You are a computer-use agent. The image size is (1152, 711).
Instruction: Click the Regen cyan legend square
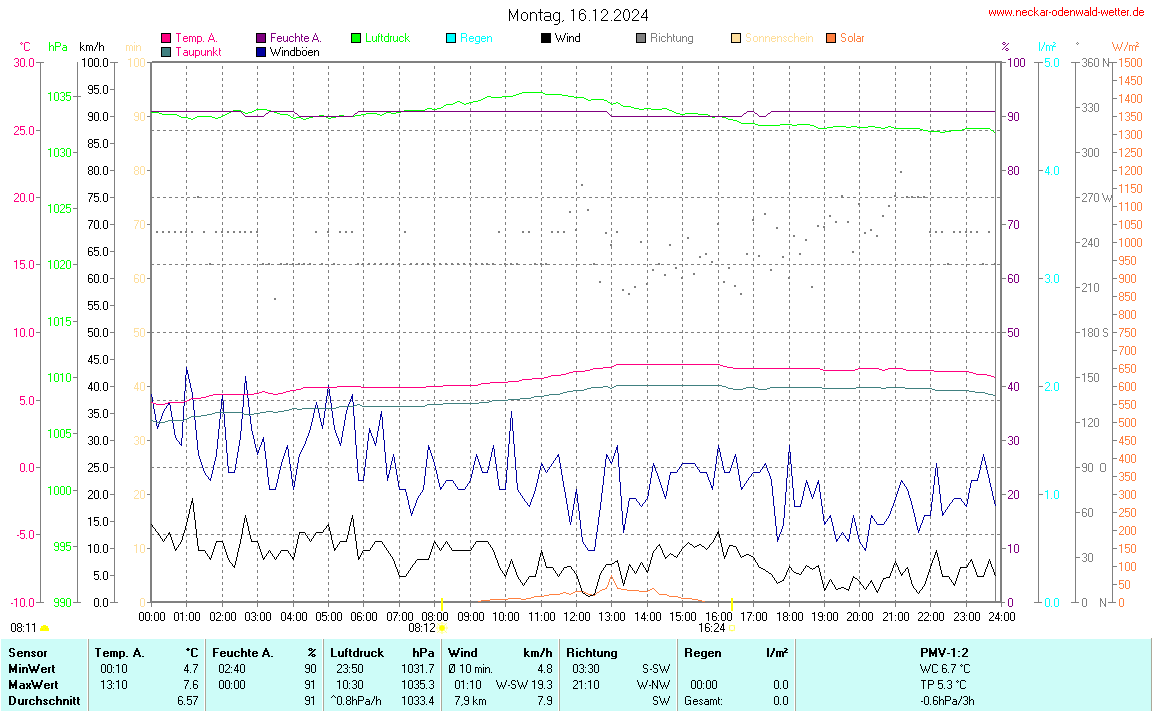point(451,38)
